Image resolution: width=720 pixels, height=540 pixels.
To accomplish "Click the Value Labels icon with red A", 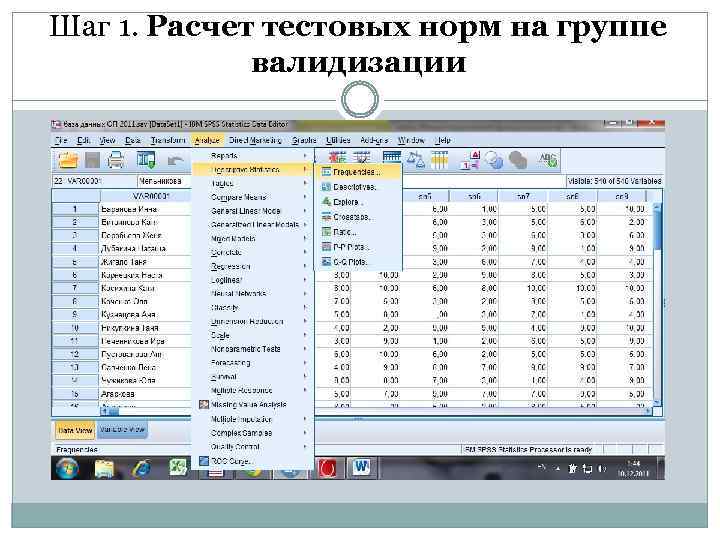I will (x=470, y=160).
